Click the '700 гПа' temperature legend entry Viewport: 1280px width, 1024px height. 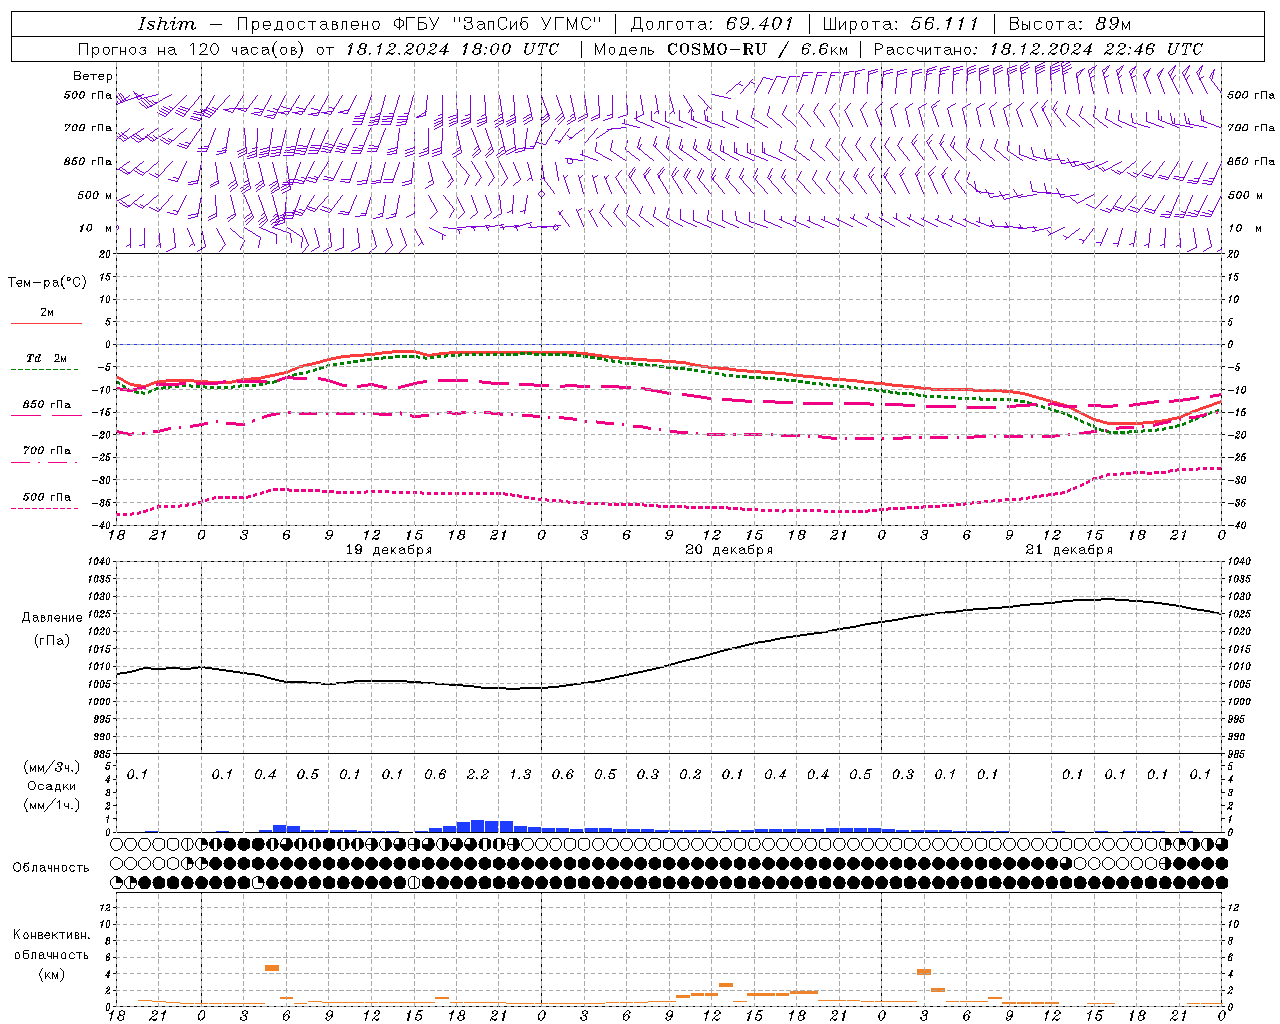[x=46, y=451]
